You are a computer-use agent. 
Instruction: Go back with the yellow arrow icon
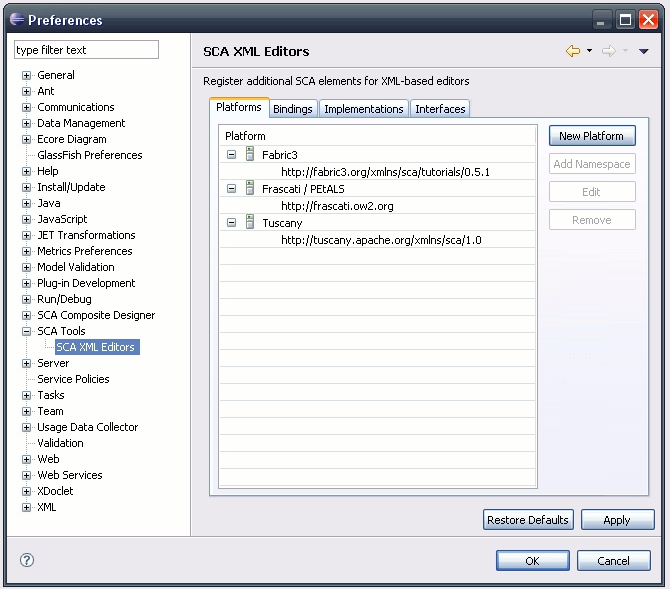[x=573, y=51]
